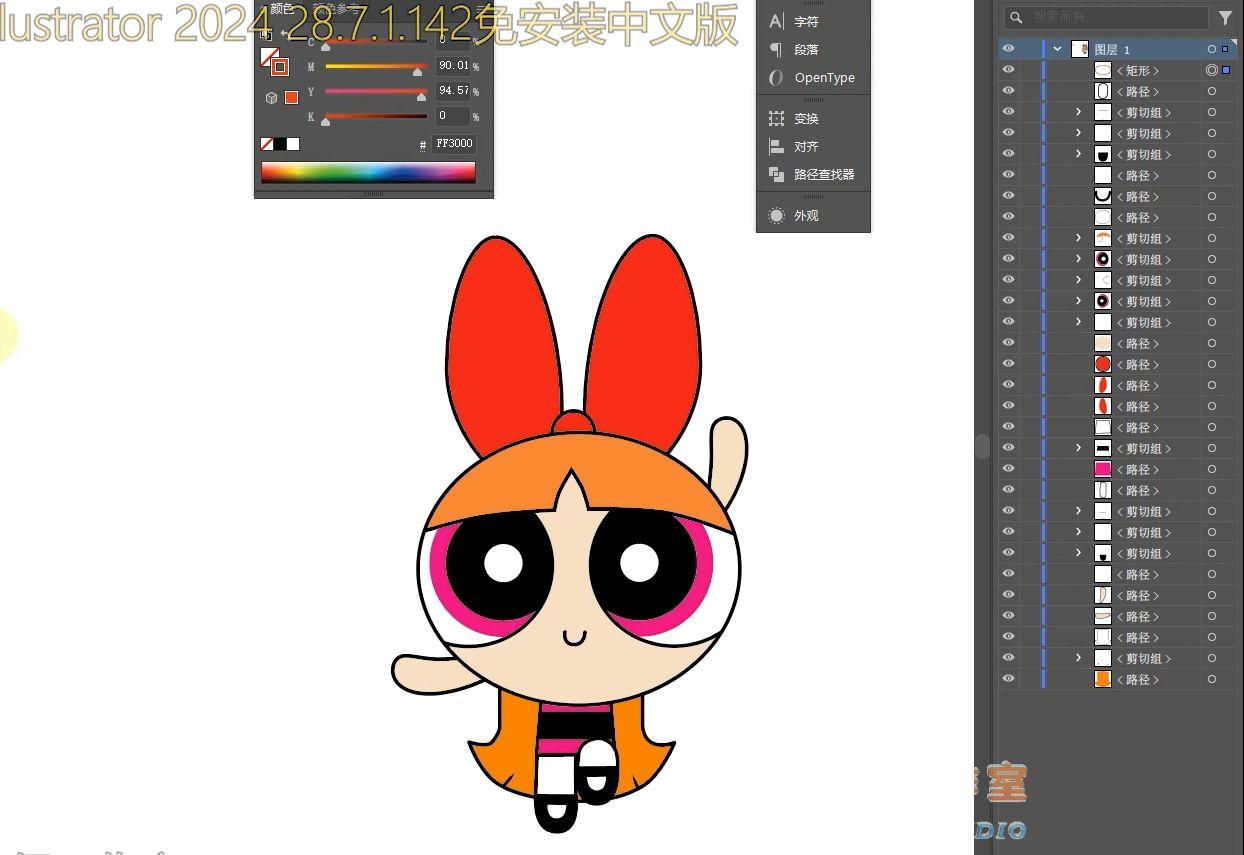Toggle visibility of 图层 1
This screenshot has width=1244, height=855.
tap(1008, 49)
